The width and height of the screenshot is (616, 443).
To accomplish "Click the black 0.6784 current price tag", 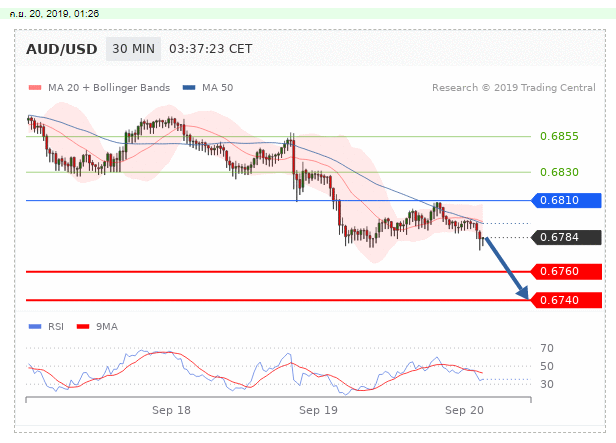I will click(566, 237).
